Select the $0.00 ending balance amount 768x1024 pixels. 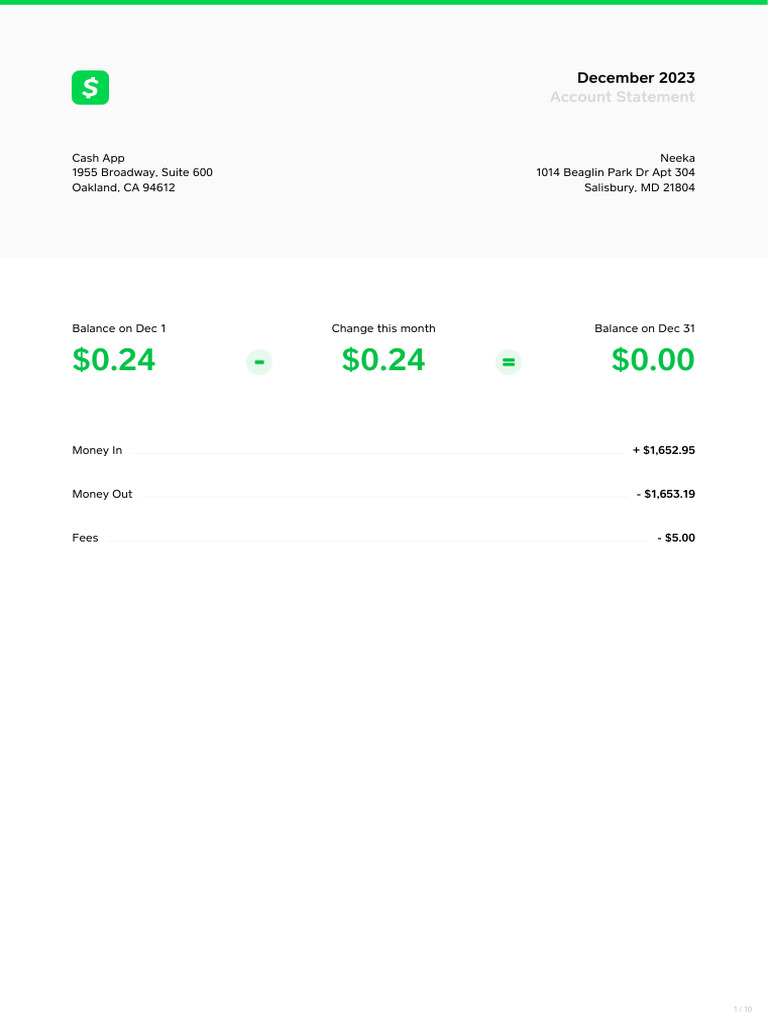point(653,360)
